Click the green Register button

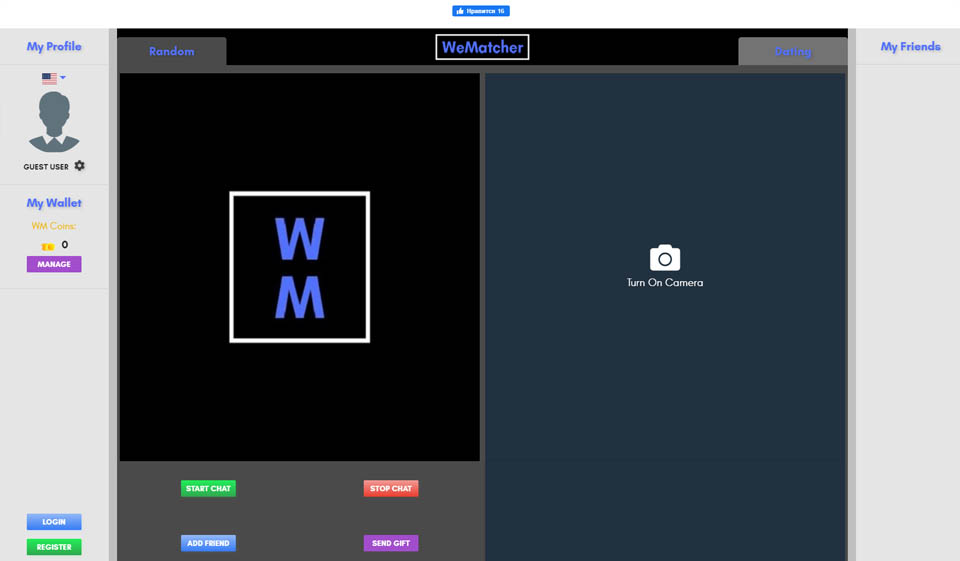[x=54, y=547]
